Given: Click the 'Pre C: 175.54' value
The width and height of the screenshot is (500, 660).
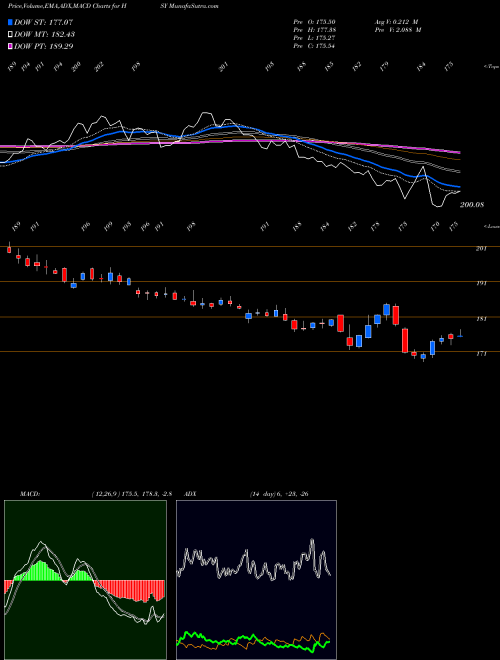Looking at the screenshot, I should click(x=314, y=46).
